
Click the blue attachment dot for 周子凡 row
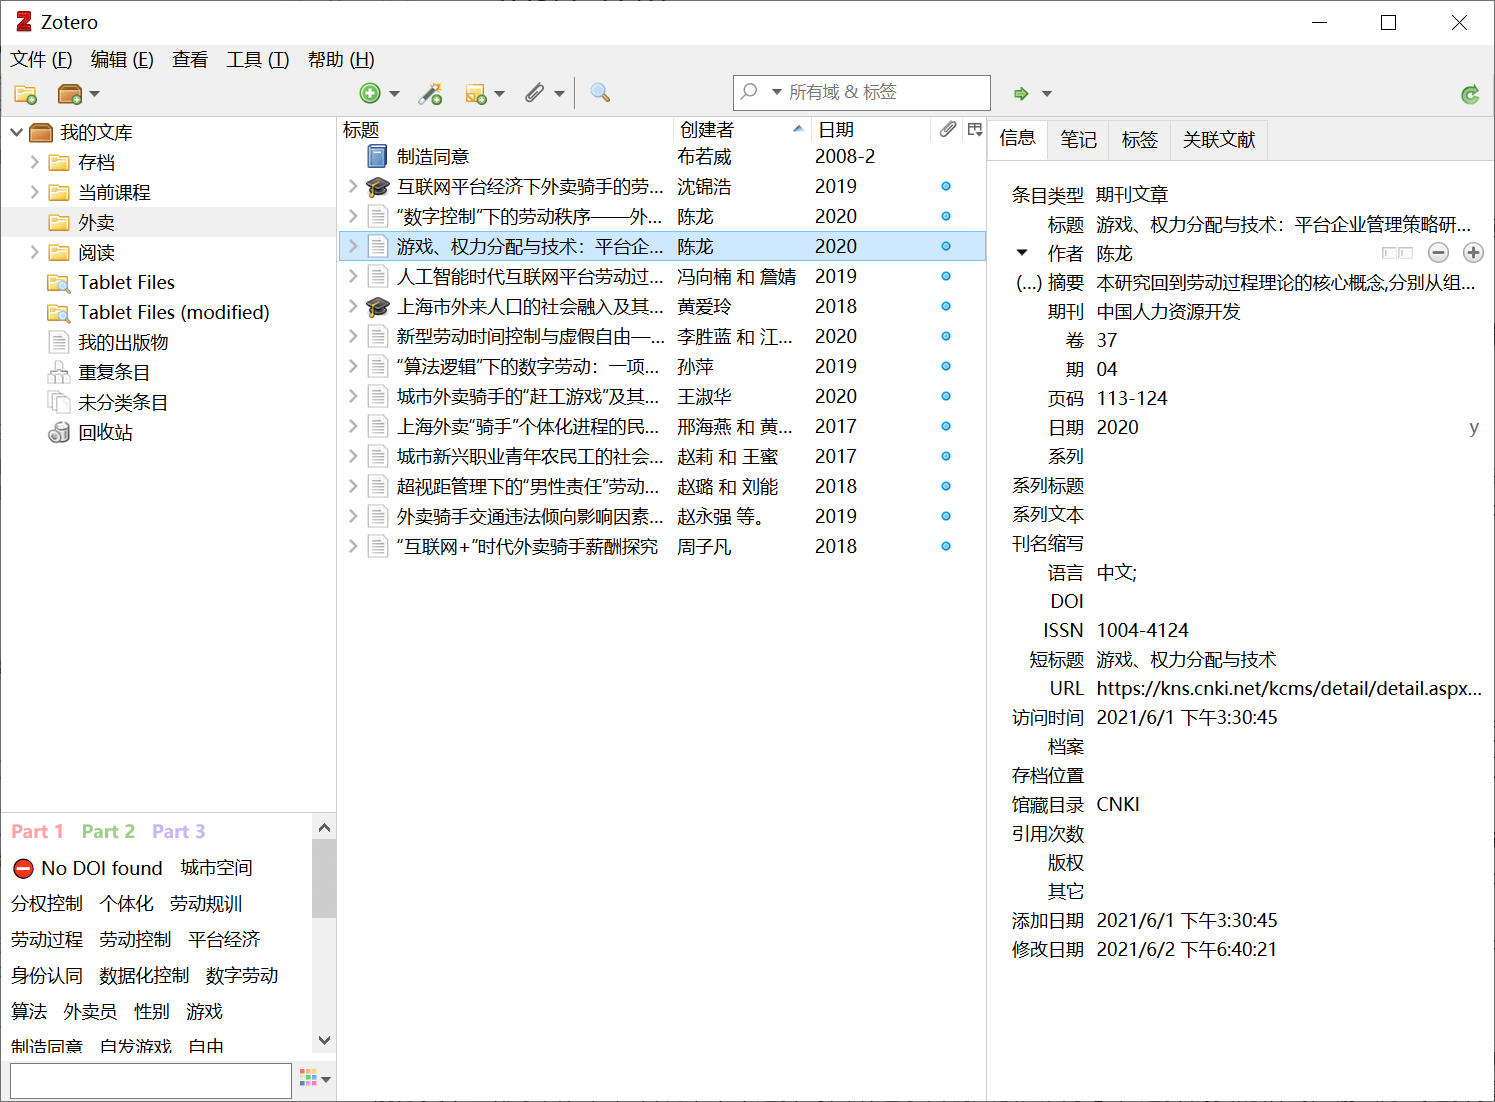click(x=946, y=546)
